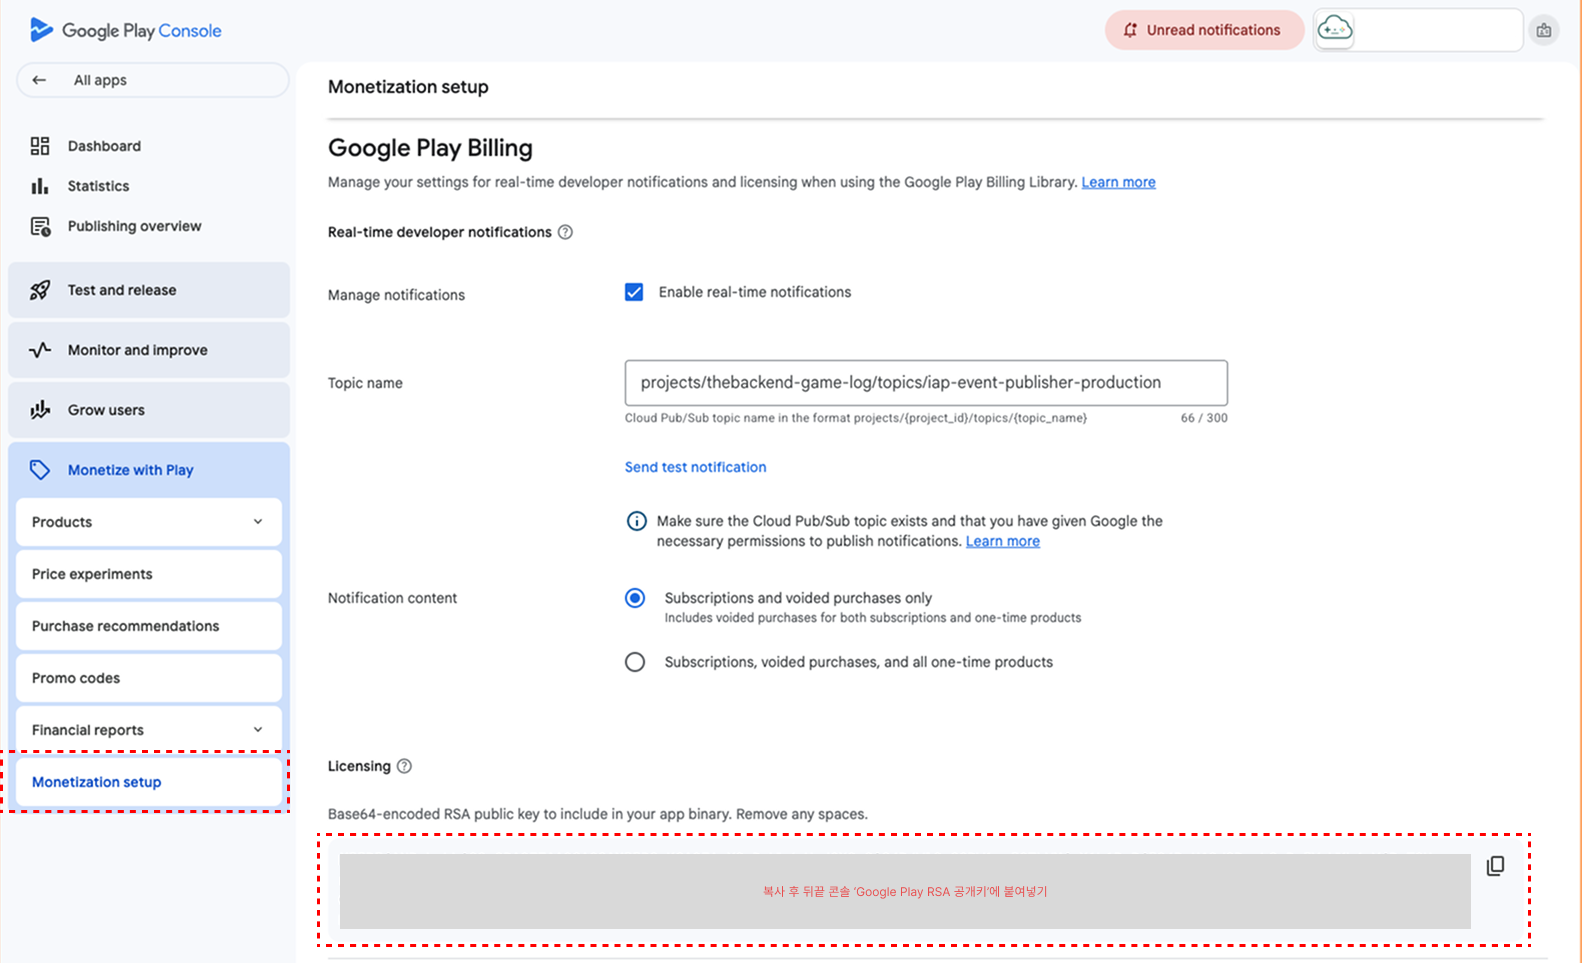1582x963 pixels.
Task: Open the Products menu item
Action: click(x=149, y=522)
